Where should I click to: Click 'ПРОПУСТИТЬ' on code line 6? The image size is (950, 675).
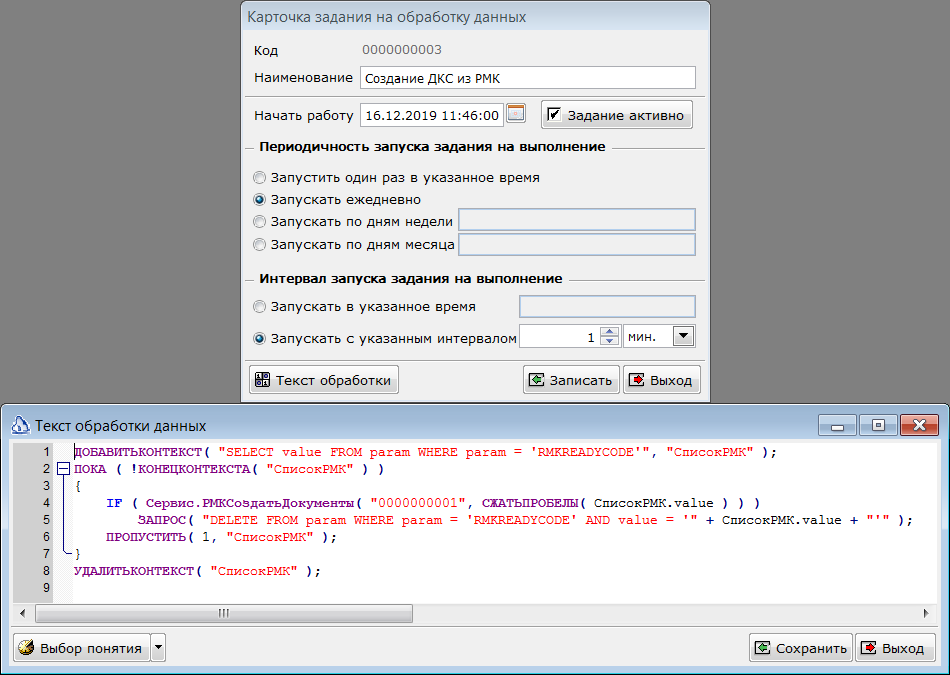145,537
